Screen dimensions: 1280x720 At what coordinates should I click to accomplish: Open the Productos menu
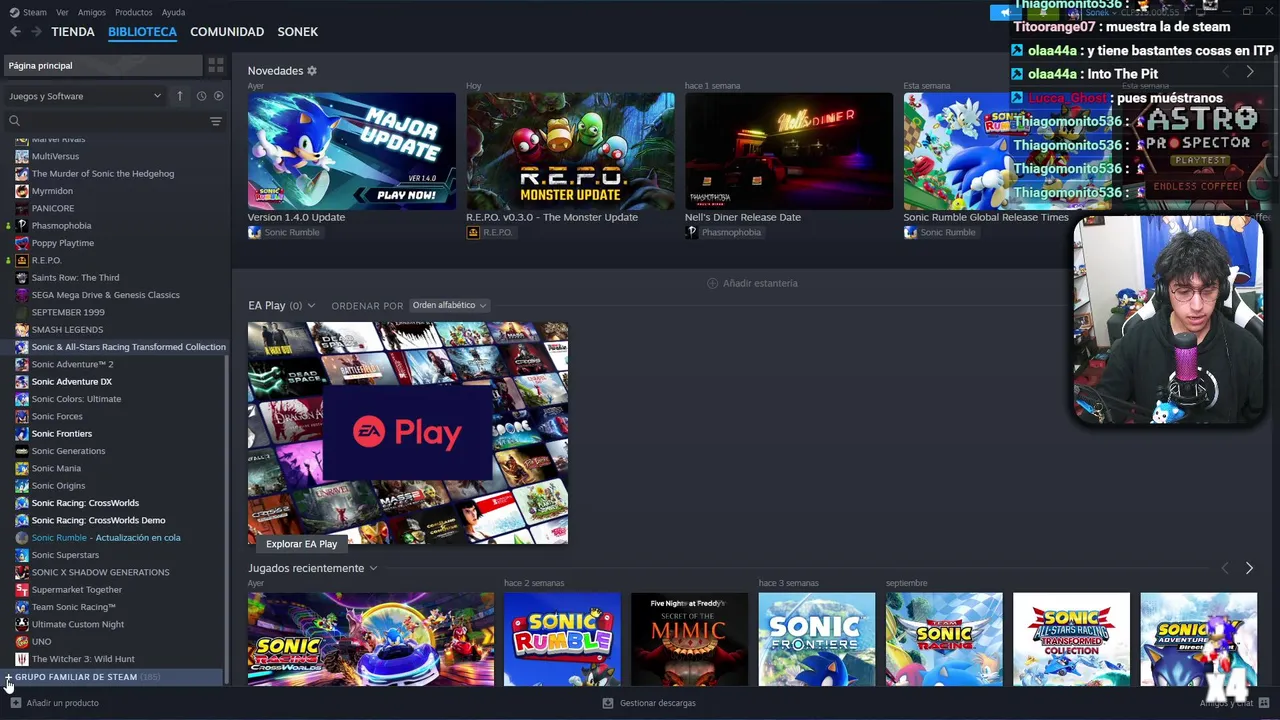134,12
